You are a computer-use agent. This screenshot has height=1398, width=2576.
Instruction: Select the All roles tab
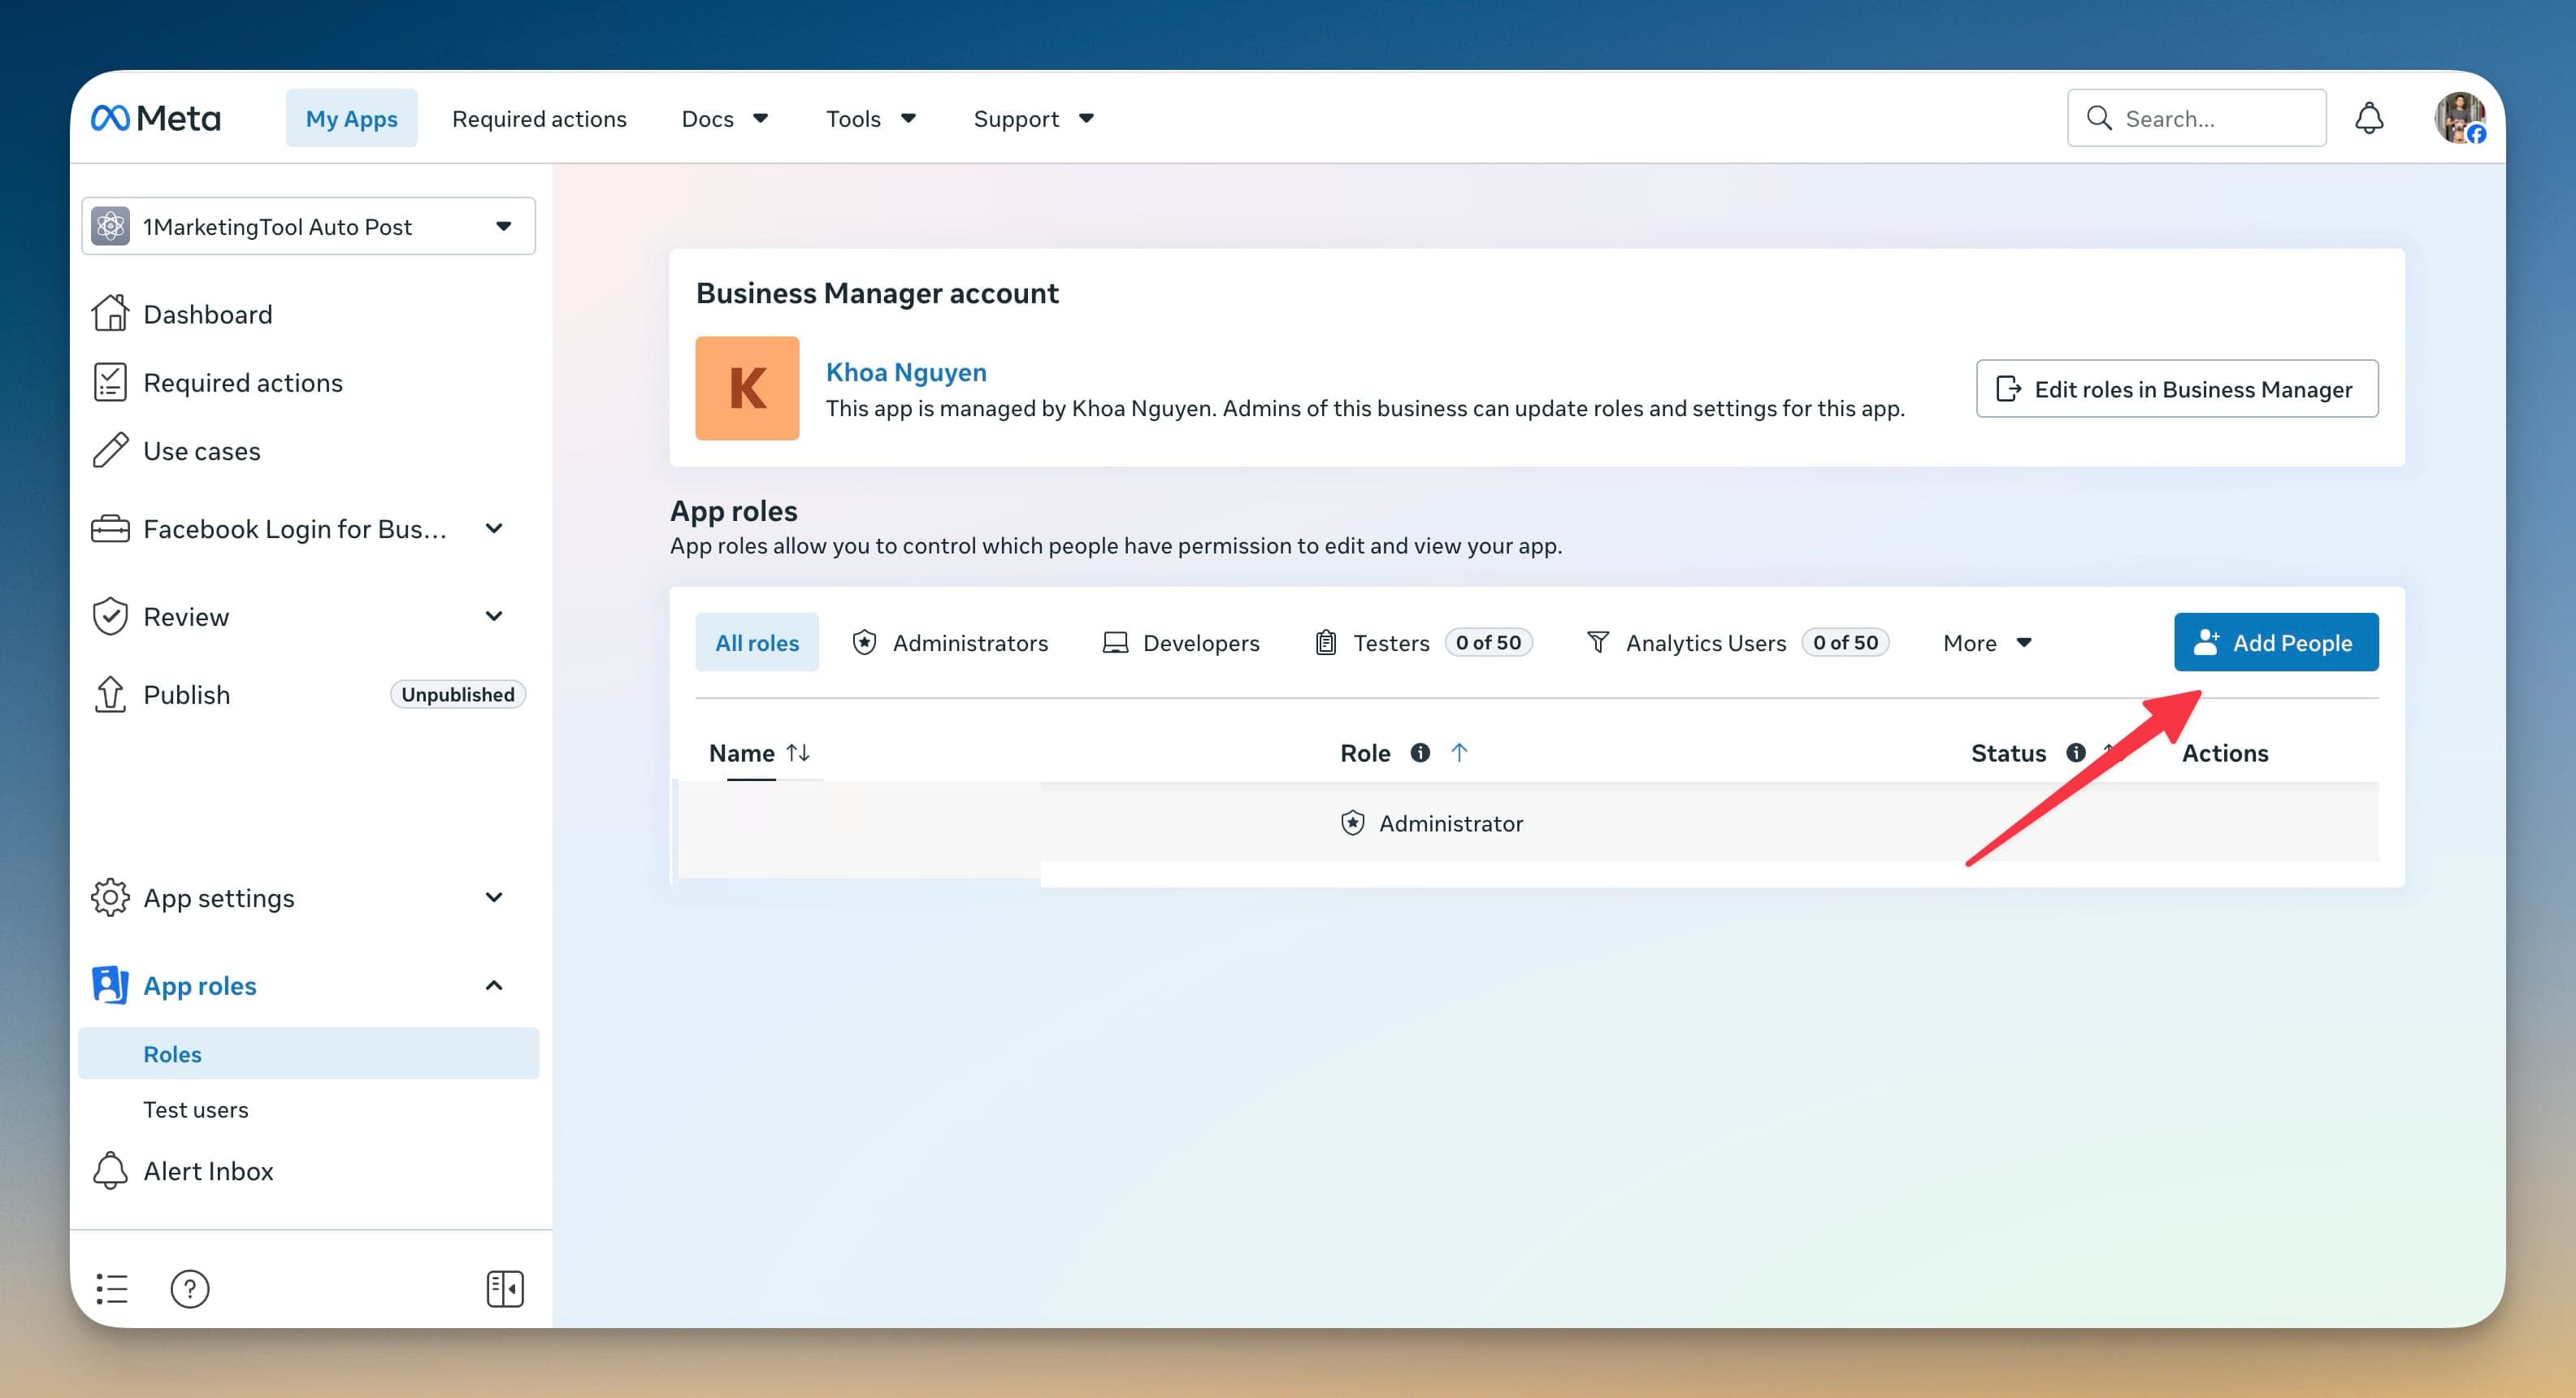pos(757,642)
